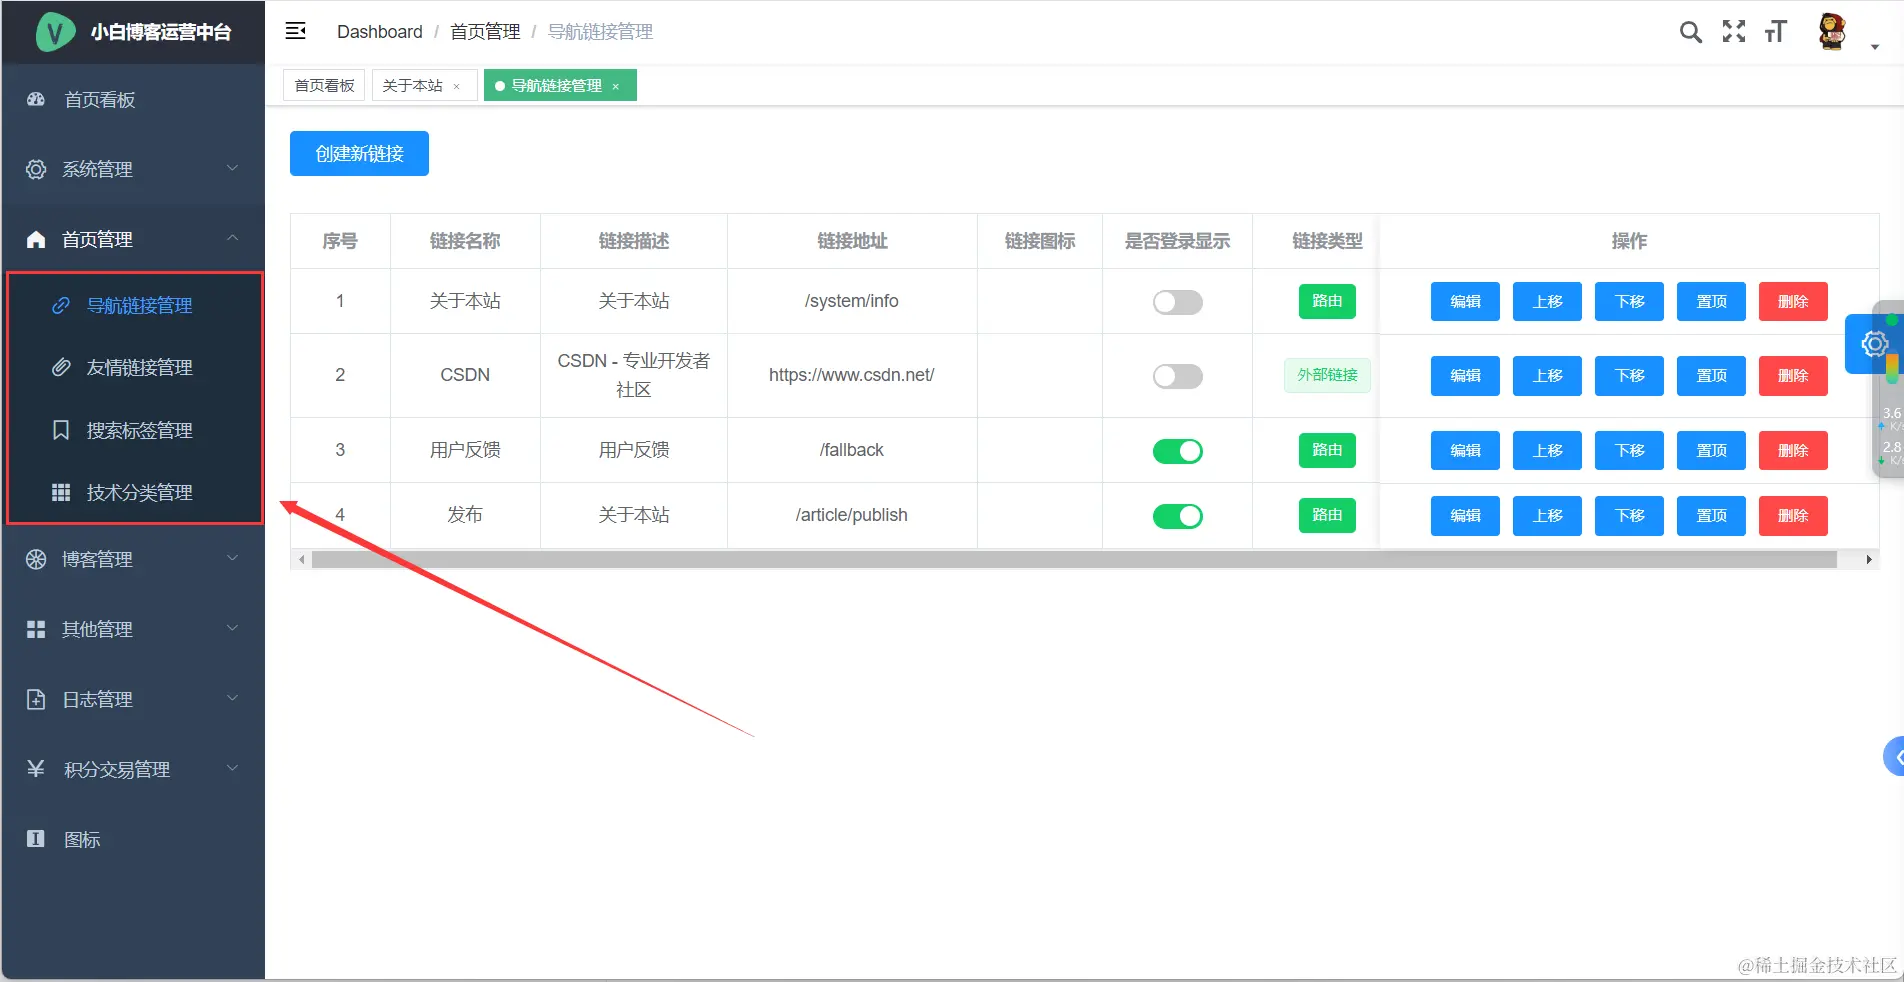Screen dimensions: 1904x982
Task: Expand the 积分交易管理 menu chevron
Action: (x=232, y=768)
